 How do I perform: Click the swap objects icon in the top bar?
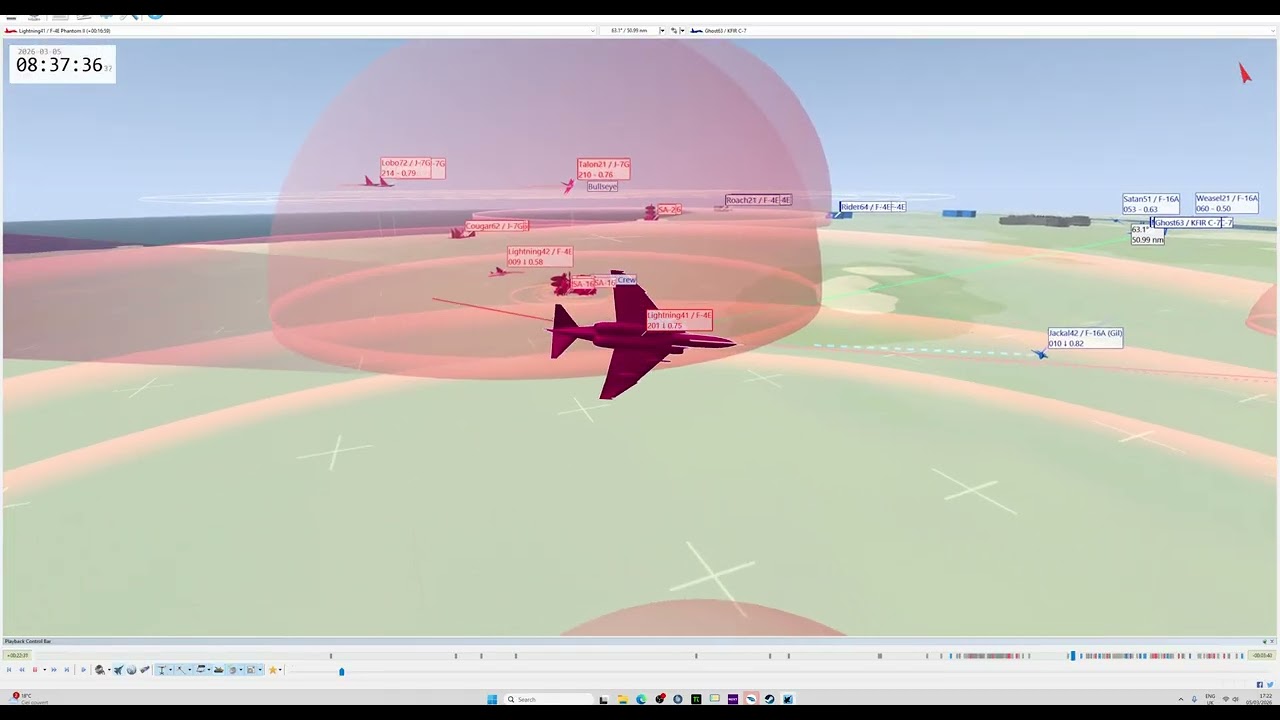[x=674, y=31]
